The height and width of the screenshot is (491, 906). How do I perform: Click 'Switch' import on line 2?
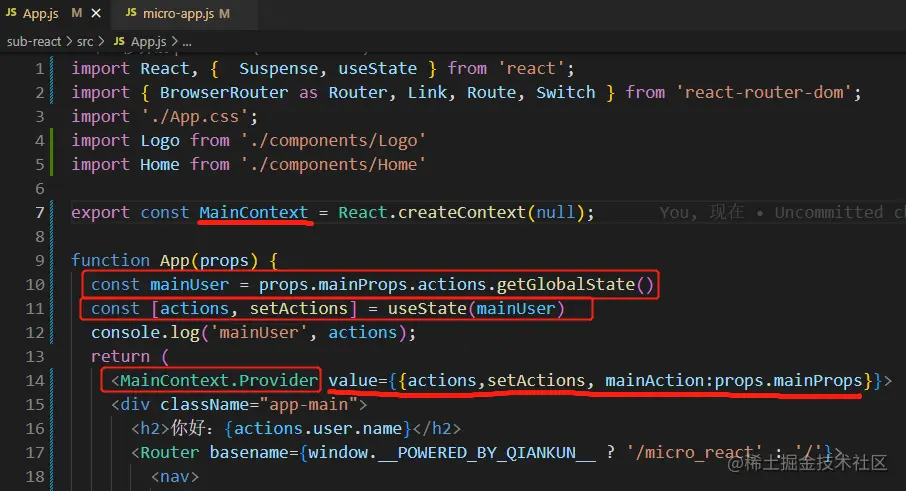pyautogui.click(x=566, y=92)
